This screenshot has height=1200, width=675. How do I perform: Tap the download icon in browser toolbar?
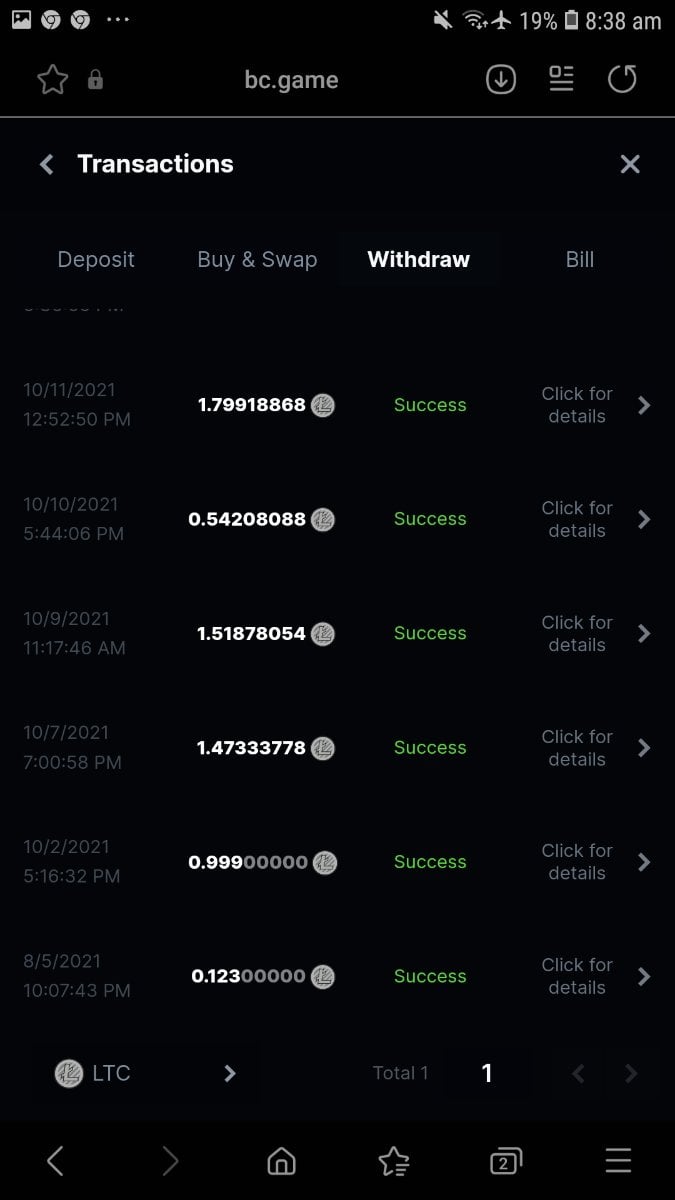pos(501,80)
